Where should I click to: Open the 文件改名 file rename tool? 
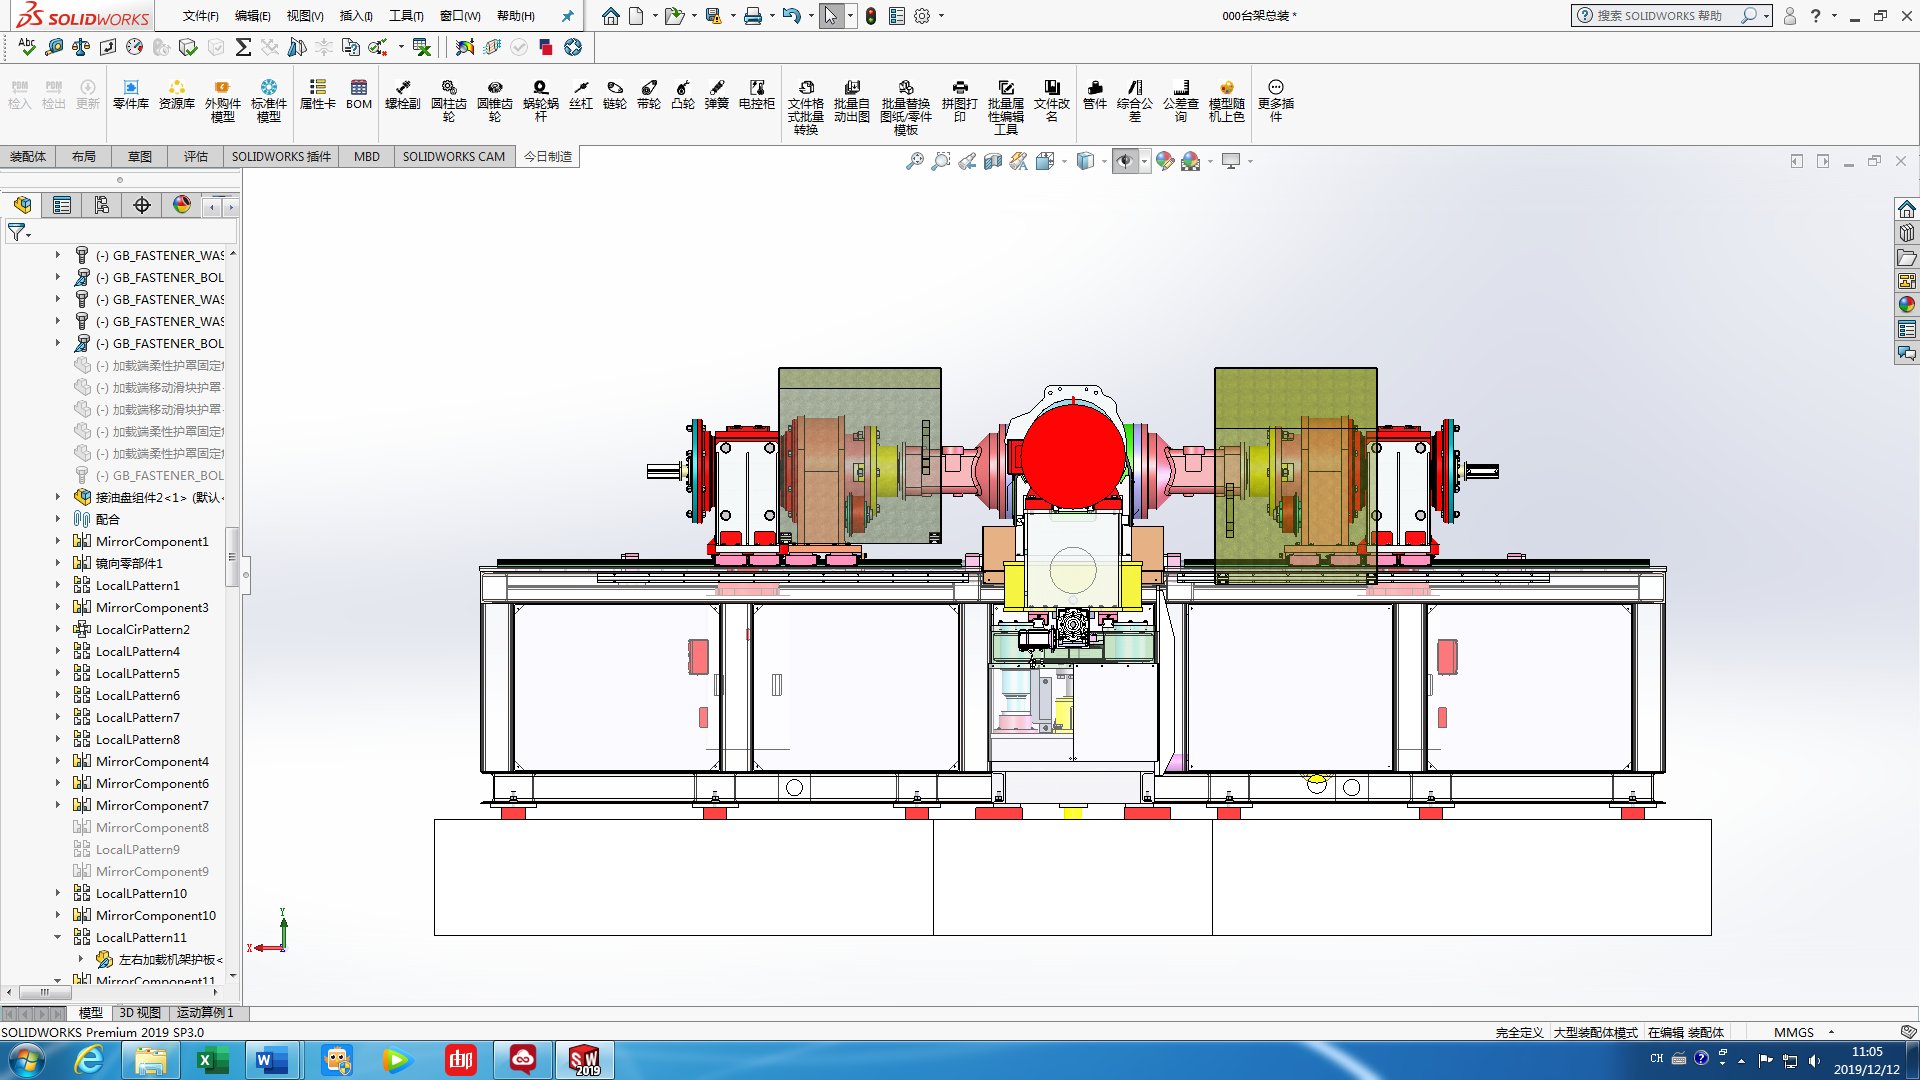[1052, 101]
